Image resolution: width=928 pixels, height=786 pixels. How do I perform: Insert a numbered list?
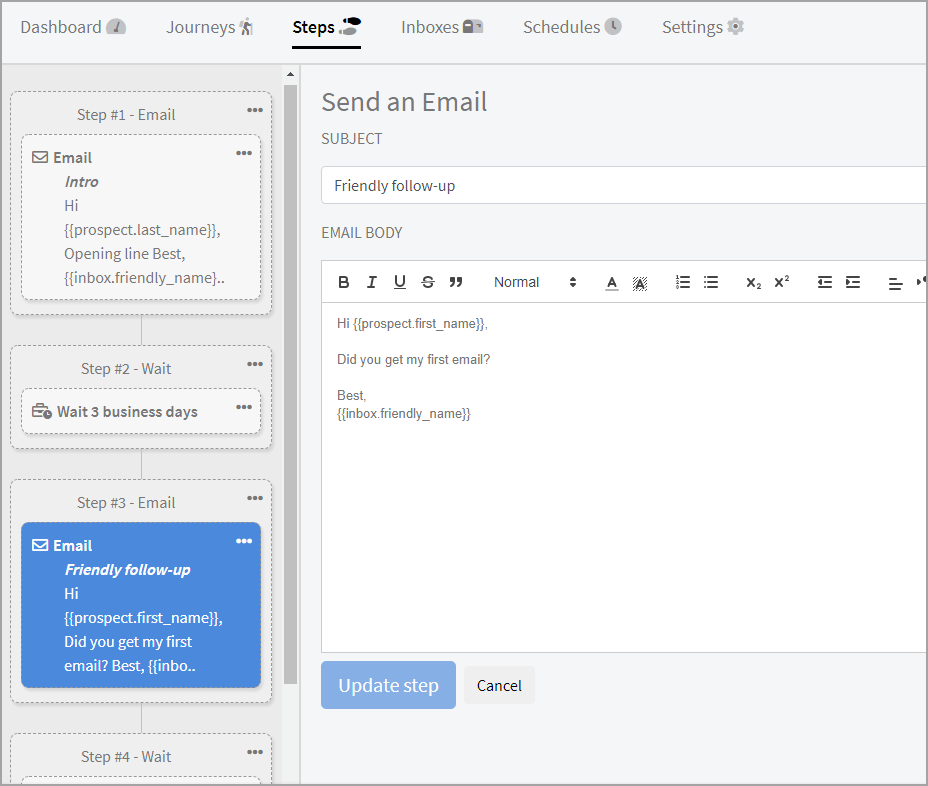tap(683, 282)
